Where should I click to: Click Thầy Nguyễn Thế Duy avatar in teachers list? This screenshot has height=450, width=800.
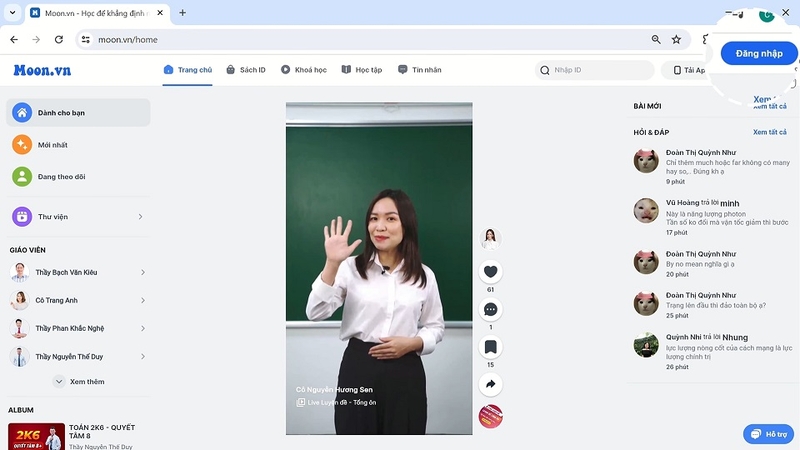pyautogui.click(x=19, y=357)
